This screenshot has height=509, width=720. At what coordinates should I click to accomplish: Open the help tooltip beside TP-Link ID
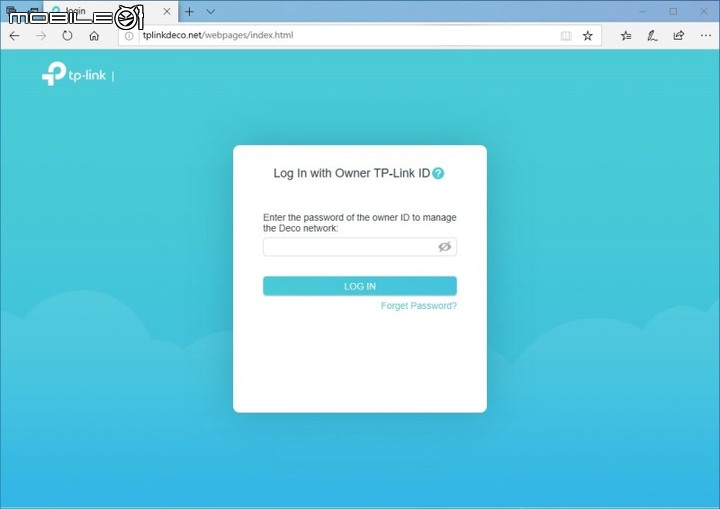438,173
